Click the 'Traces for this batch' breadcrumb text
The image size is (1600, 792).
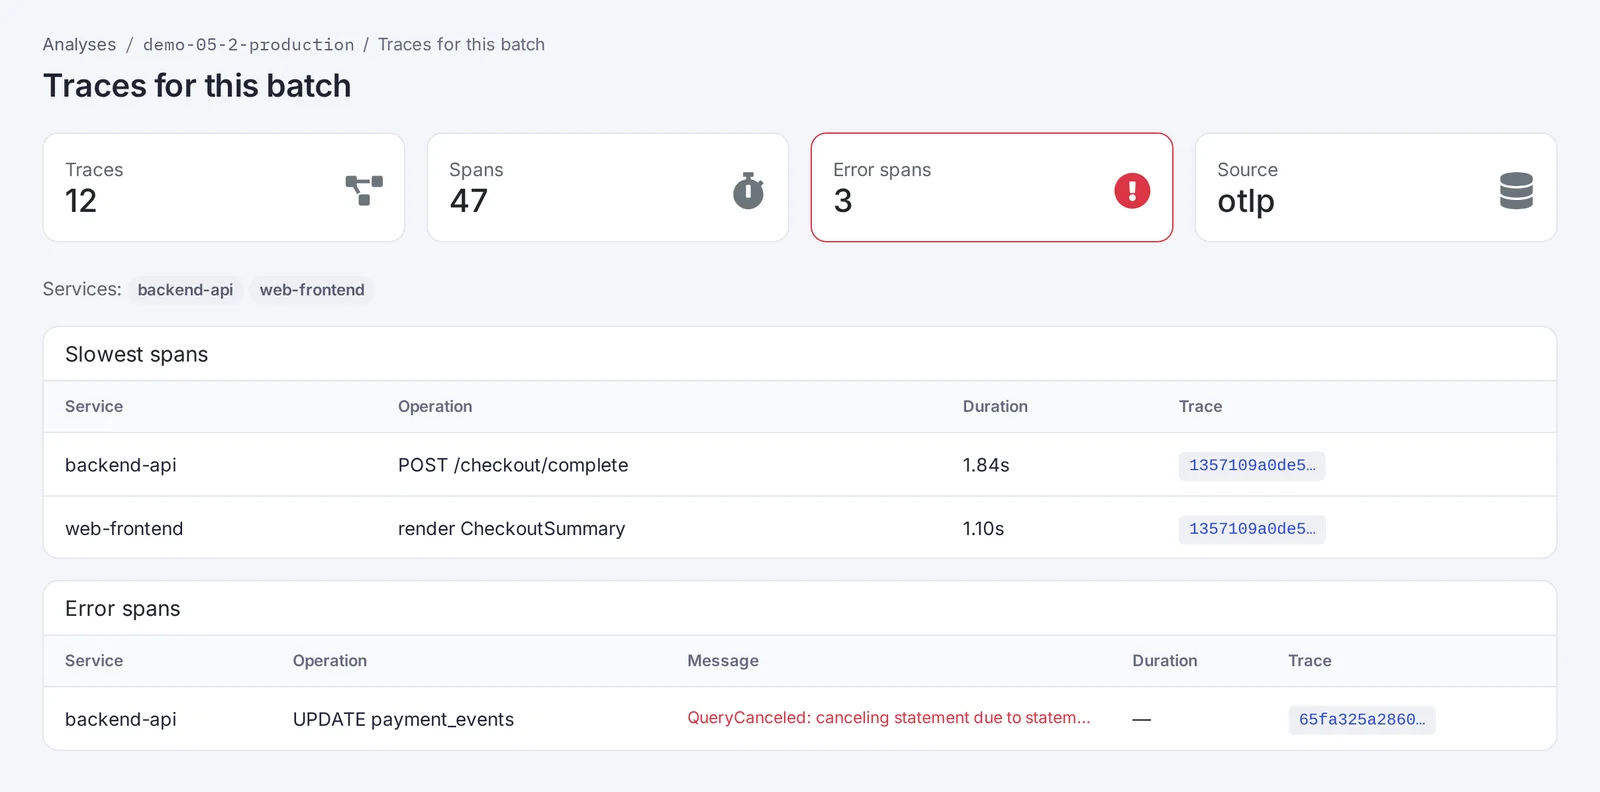click(x=461, y=44)
